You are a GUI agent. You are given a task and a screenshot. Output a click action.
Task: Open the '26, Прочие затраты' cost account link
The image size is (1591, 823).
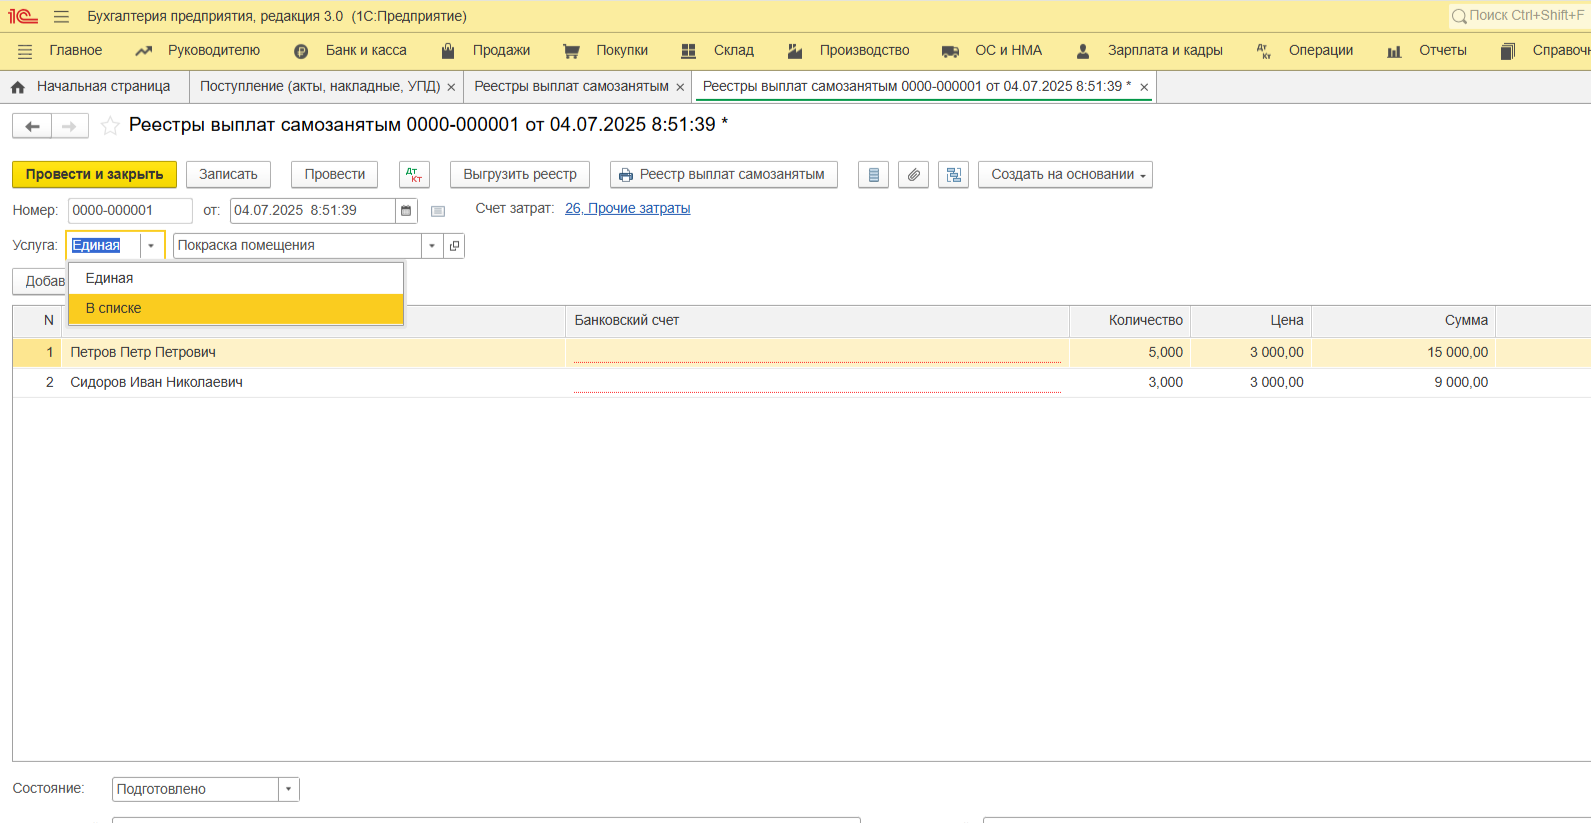[627, 208]
